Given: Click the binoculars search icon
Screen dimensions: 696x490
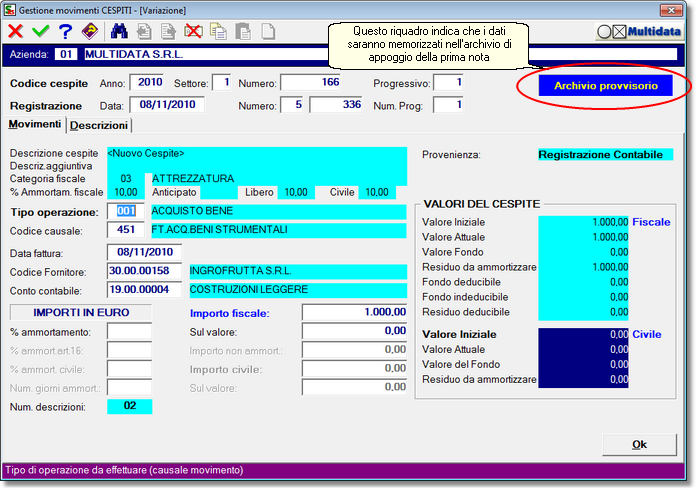Looking at the screenshot, I should pyautogui.click(x=119, y=32).
